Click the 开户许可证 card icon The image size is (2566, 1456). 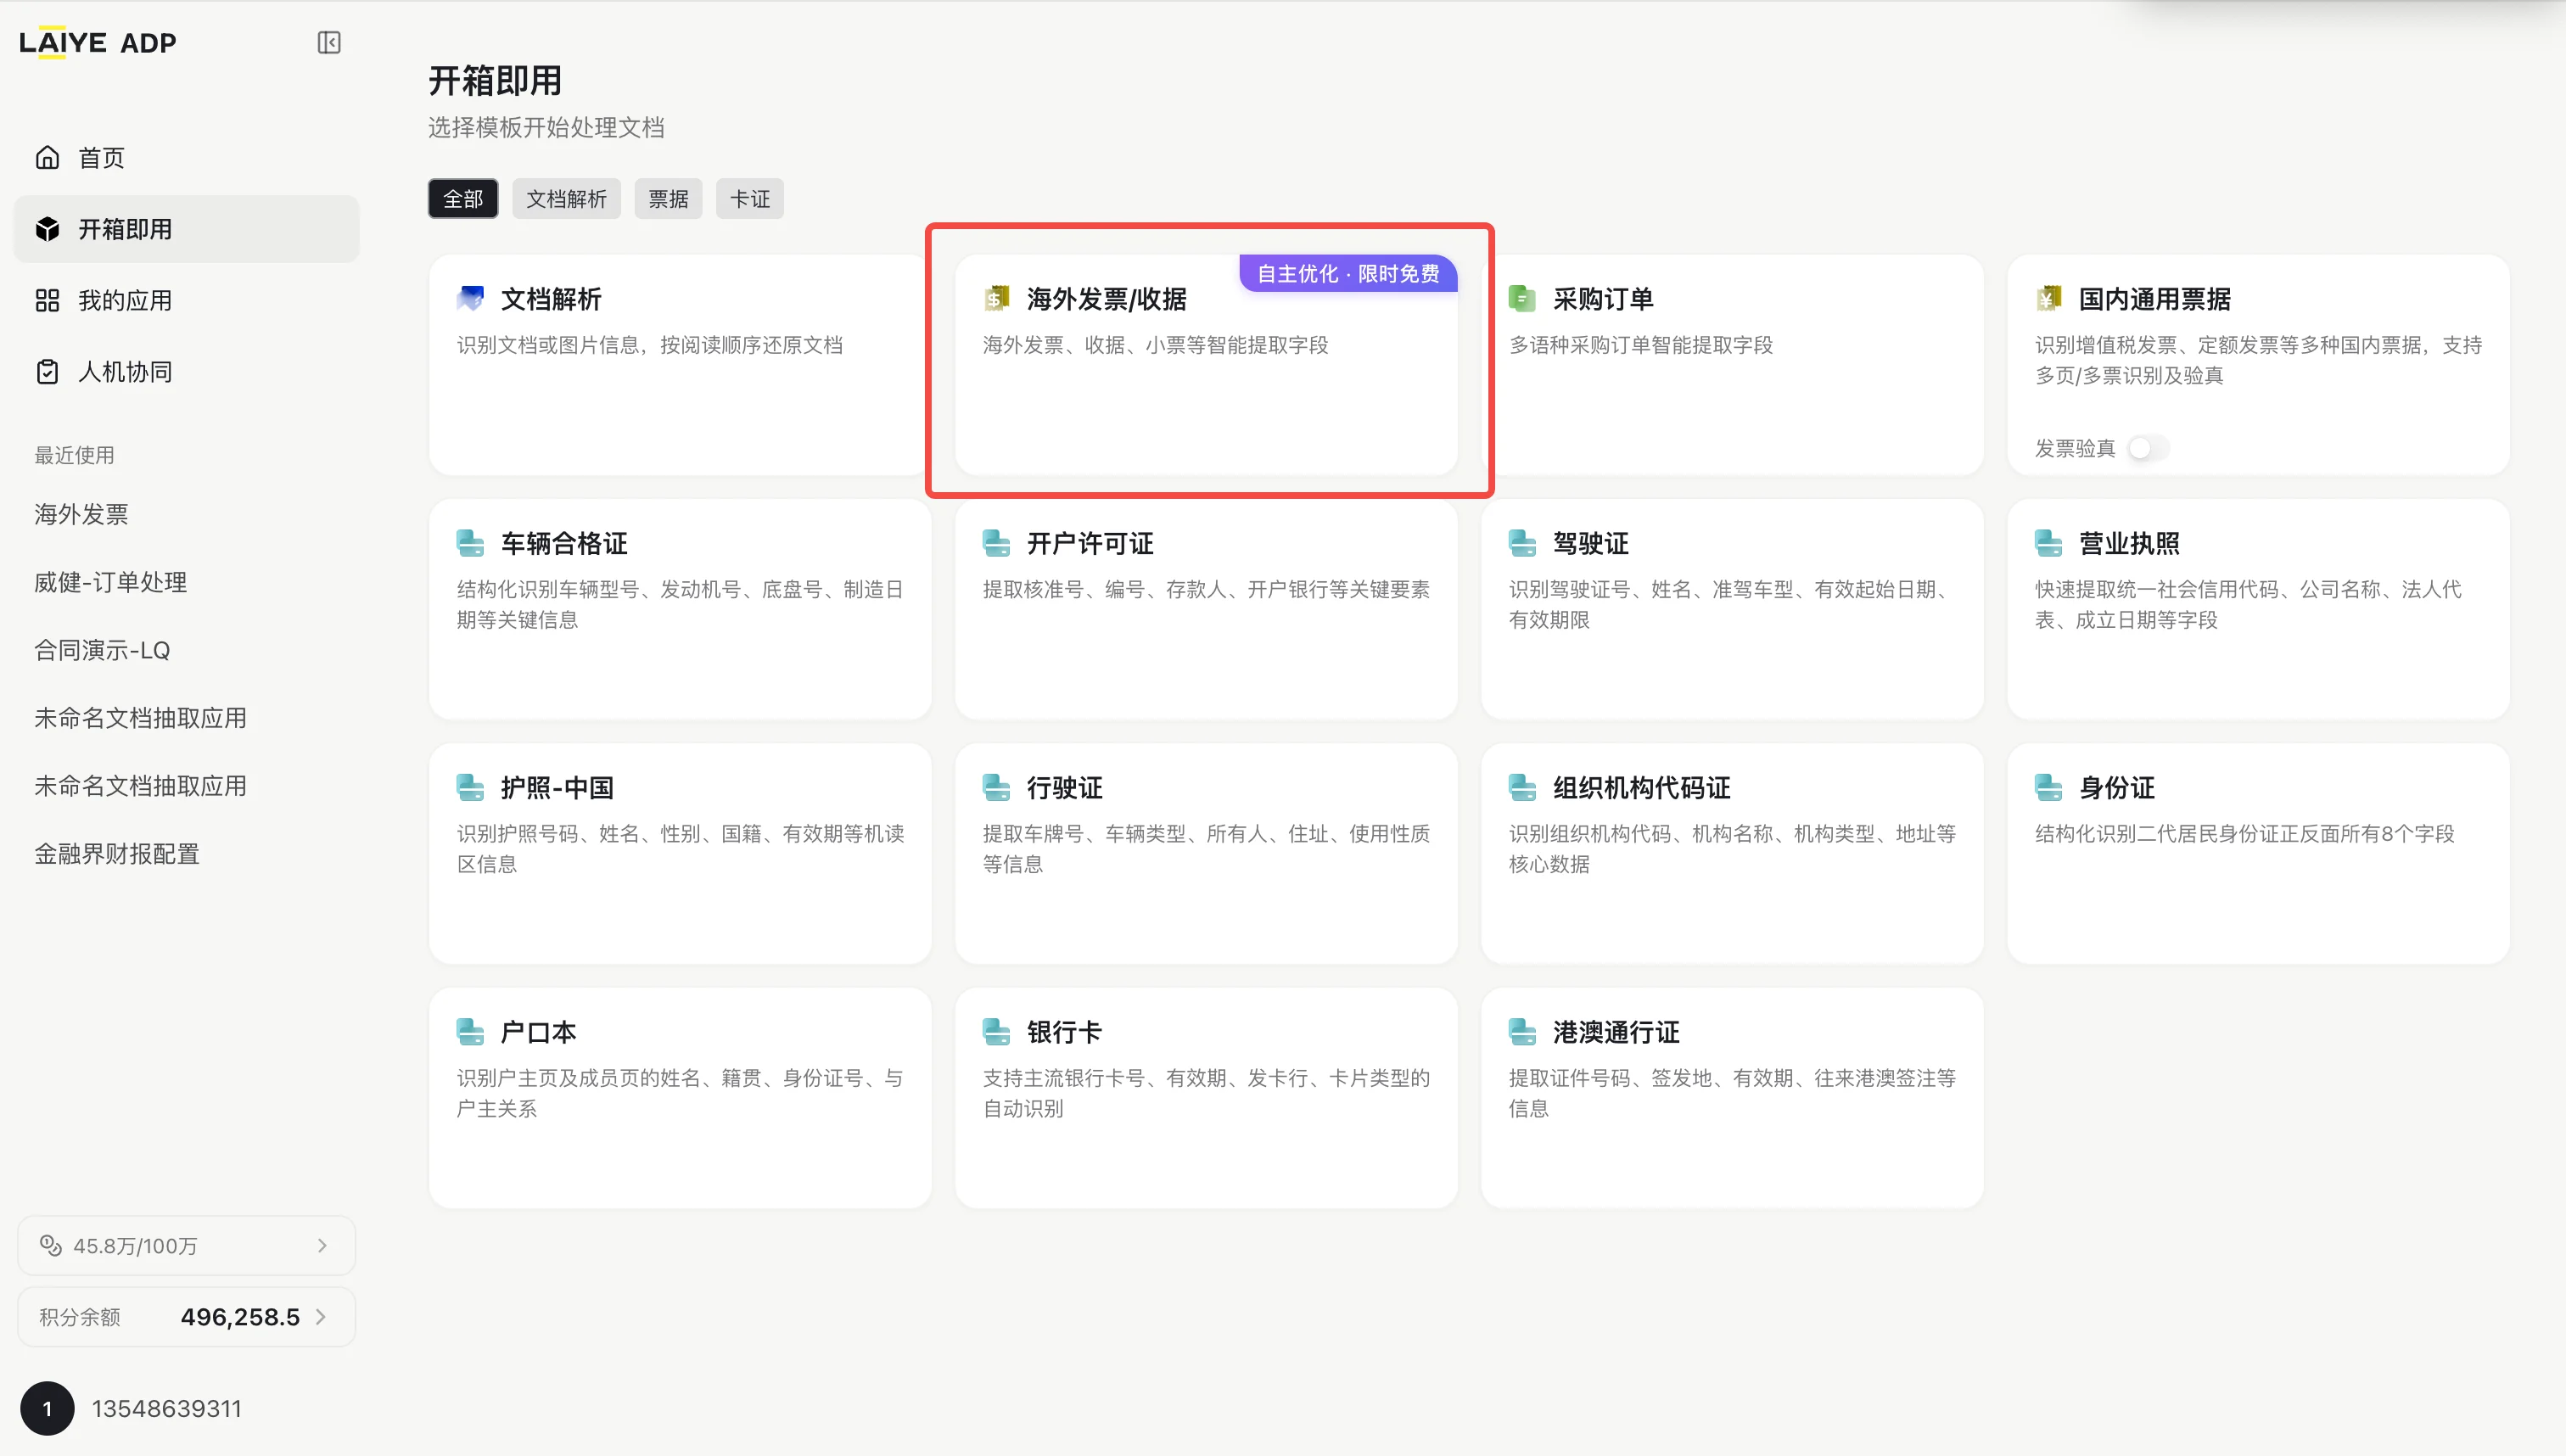pyautogui.click(x=996, y=543)
